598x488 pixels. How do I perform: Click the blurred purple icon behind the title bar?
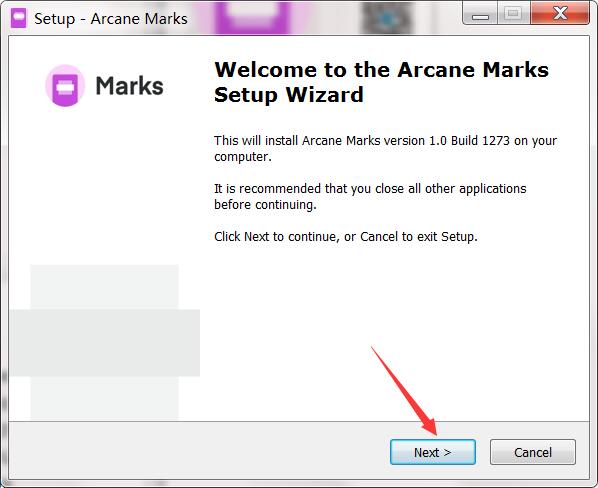point(251,17)
